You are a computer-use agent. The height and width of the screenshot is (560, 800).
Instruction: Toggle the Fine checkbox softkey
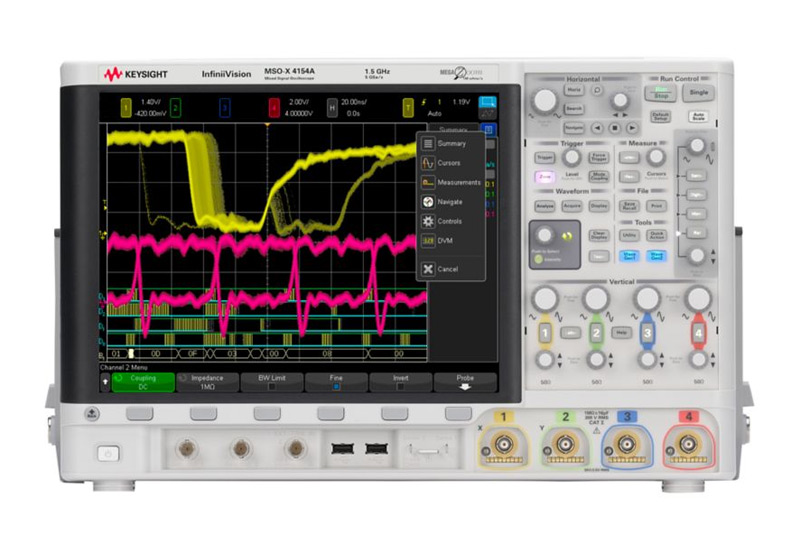pos(336,382)
